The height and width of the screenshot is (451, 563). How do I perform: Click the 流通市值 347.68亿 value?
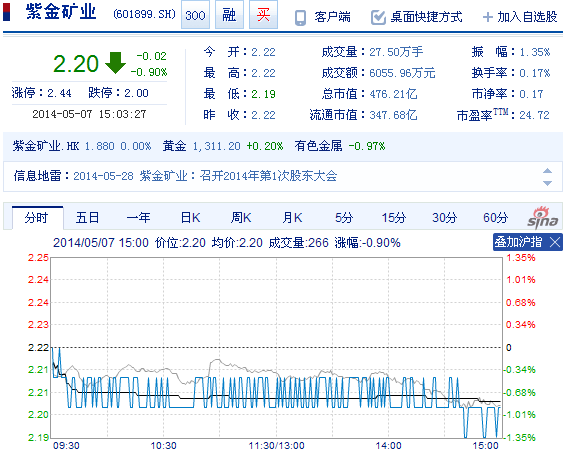click(x=394, y=115)
